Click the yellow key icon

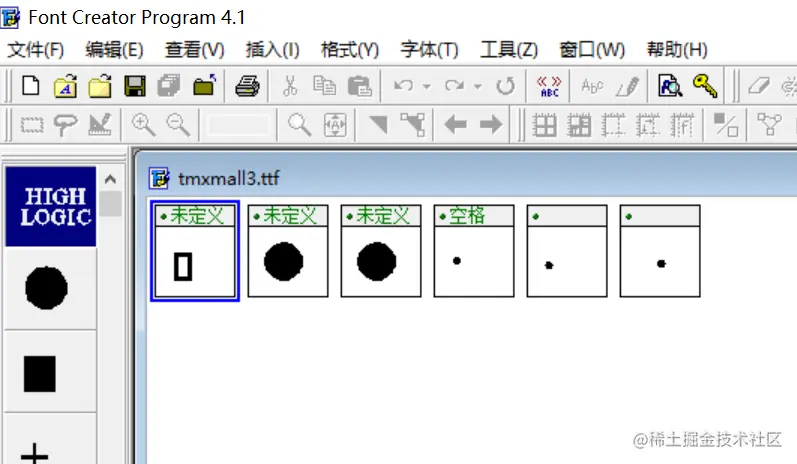click(x=705, y=86)
